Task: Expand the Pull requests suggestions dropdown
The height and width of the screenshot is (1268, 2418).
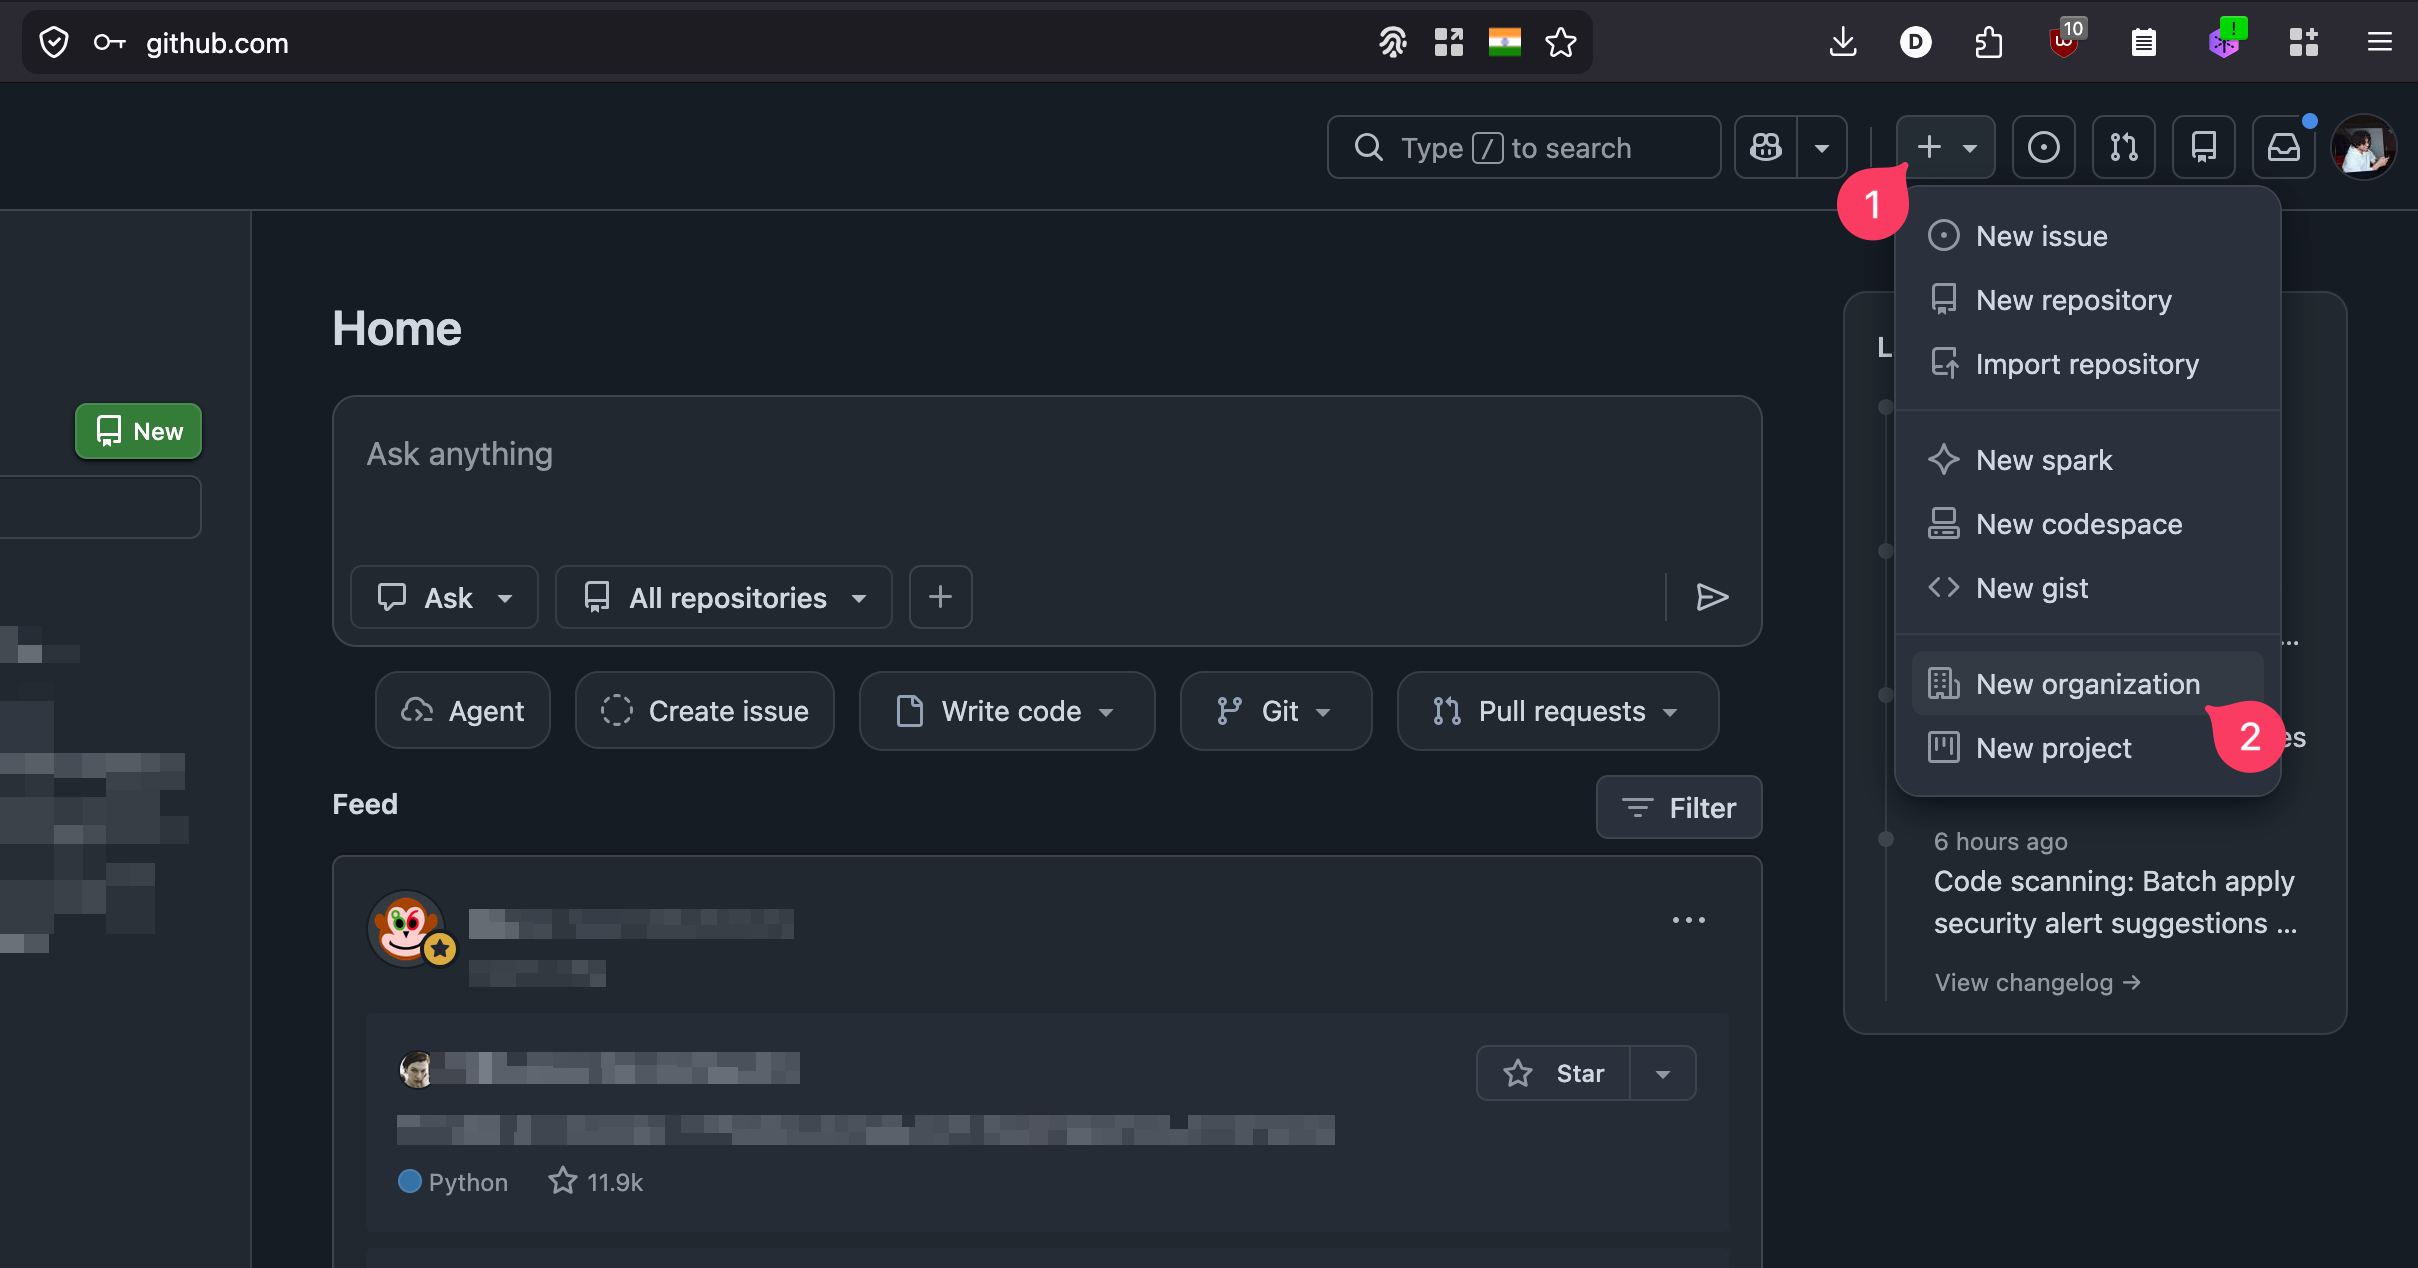Action: point(1558,711)
